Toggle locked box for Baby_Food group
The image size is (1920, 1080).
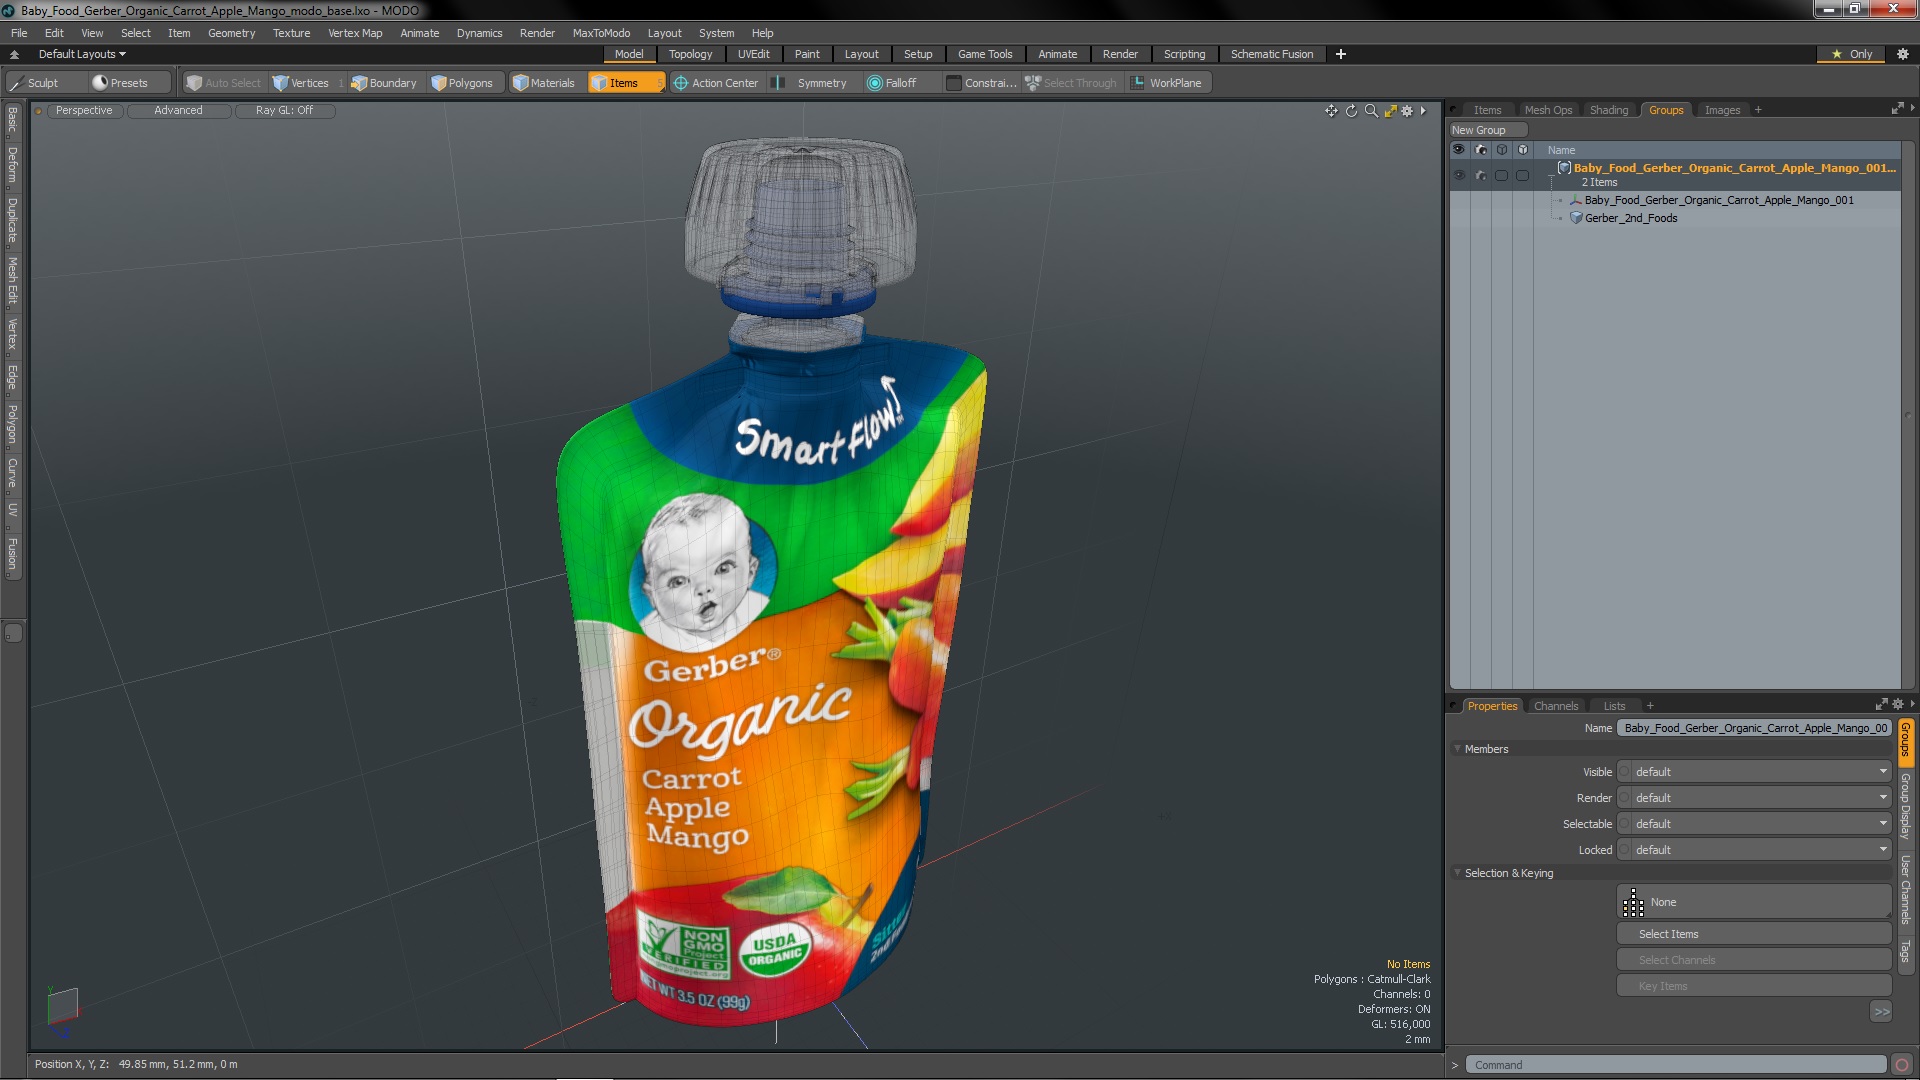click(x=1522, y=175)
